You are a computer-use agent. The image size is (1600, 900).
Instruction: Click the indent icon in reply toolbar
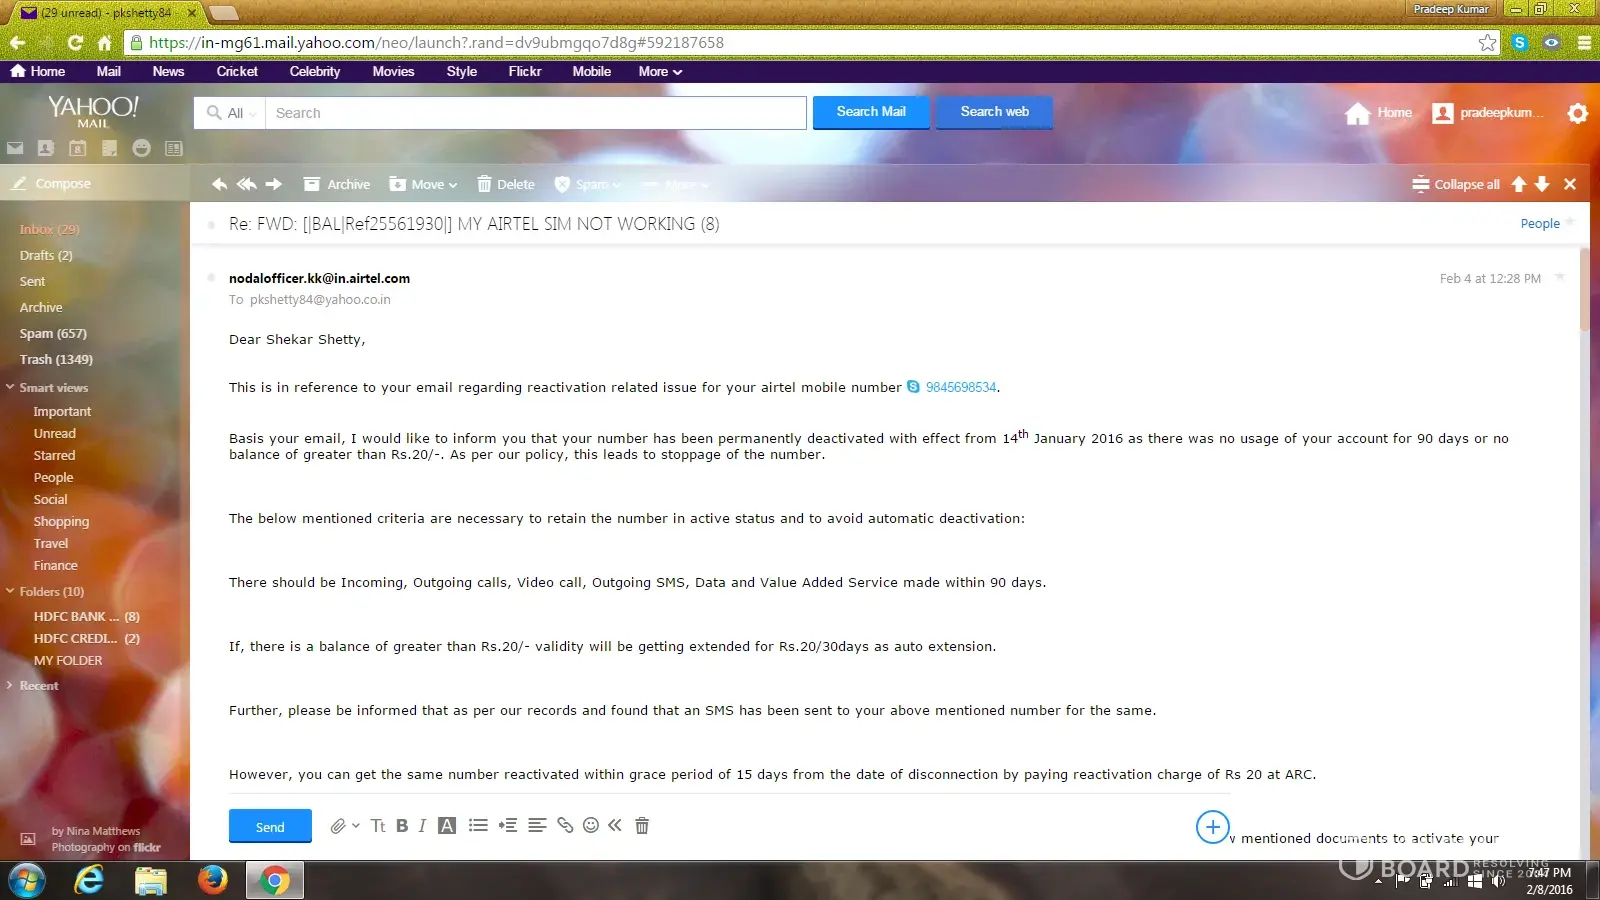coord(508,826)
